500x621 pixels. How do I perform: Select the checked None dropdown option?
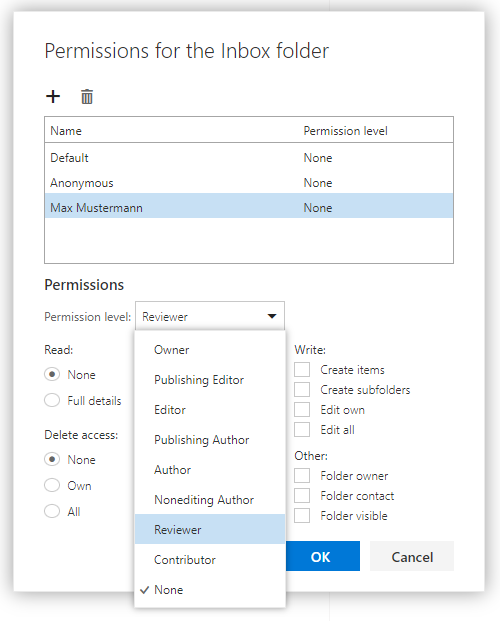click(210, 590)
